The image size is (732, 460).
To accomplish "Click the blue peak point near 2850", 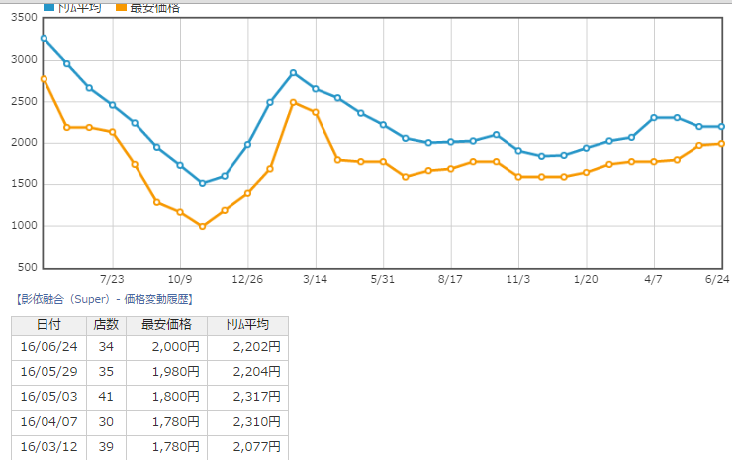I will click(x=293, y=73).
